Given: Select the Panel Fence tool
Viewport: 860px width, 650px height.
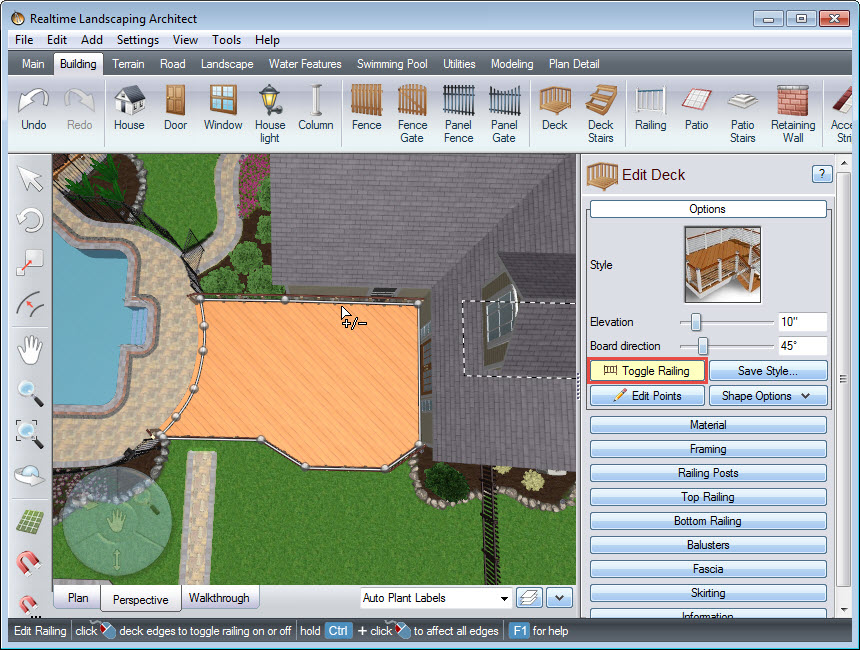Looking at the screenshot, I should [x=459, y=115].
